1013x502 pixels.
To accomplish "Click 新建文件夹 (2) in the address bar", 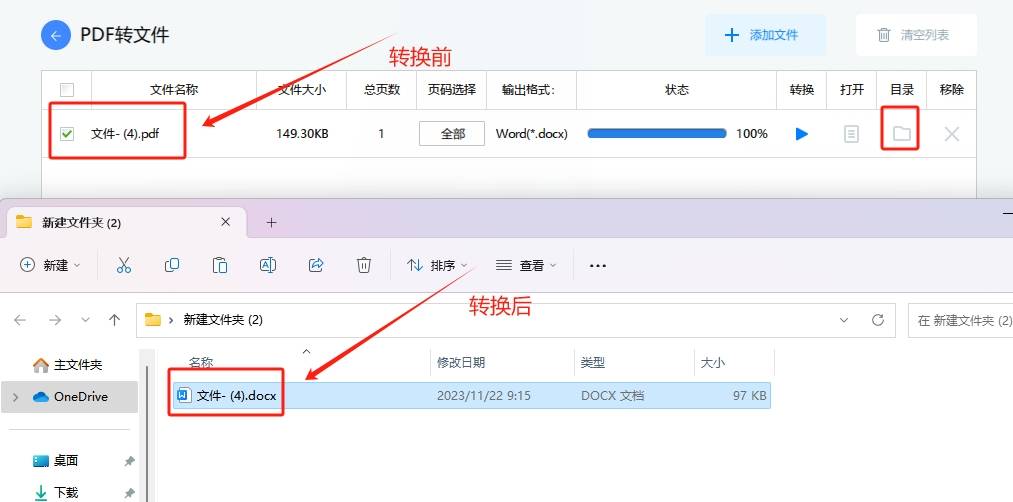I will click(223, 320).
